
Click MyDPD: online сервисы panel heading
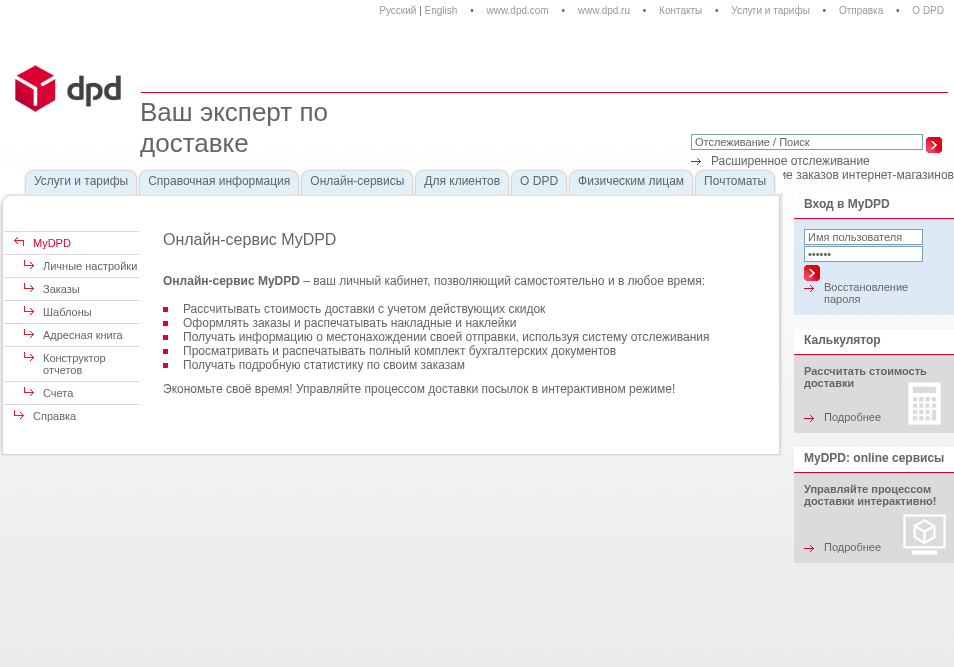874,458
